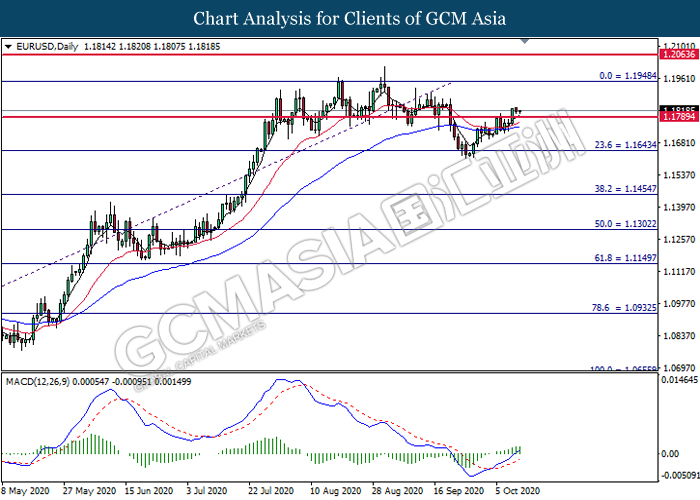Click the 0.0 = 1.19484 Fibonacci label

point(628,76)
